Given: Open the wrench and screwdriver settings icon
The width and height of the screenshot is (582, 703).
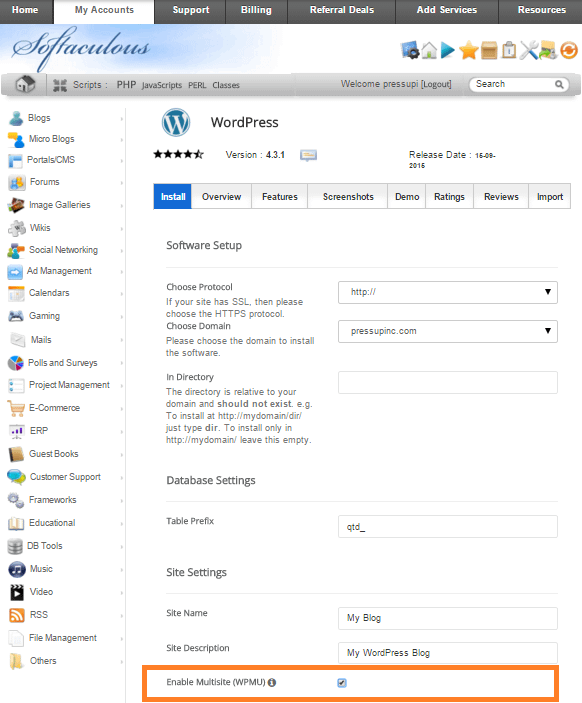Looking at the screenshot, I should tap(529, 50).
